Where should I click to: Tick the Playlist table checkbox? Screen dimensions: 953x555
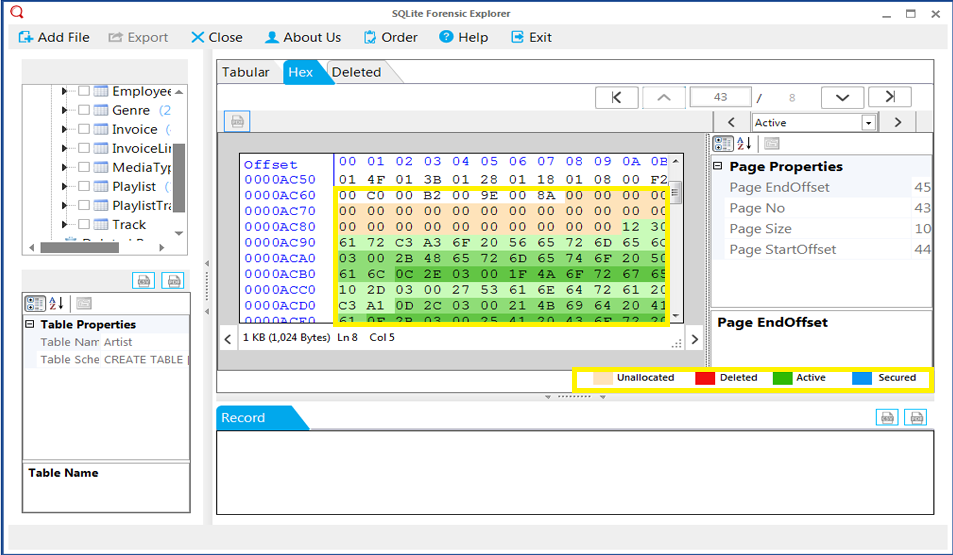point(84,186)
